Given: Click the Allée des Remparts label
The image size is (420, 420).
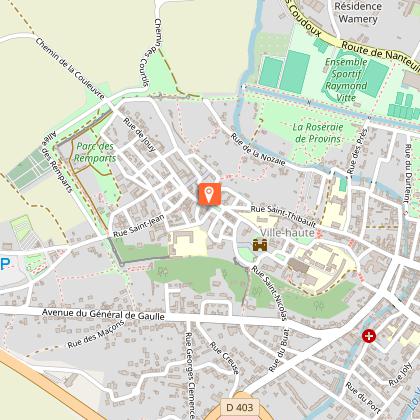Looking at the screenshot, I should [x=57, y=162].
